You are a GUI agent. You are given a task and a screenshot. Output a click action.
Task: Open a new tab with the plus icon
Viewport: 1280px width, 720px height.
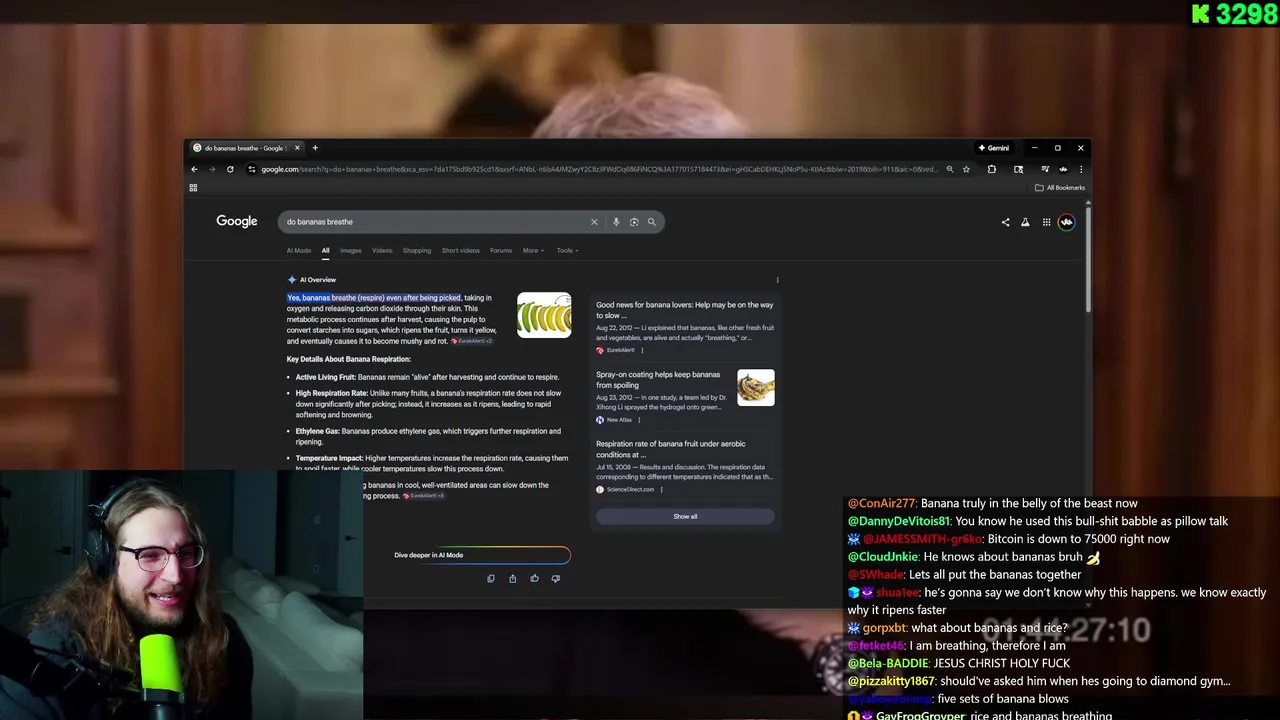(315, 148)
